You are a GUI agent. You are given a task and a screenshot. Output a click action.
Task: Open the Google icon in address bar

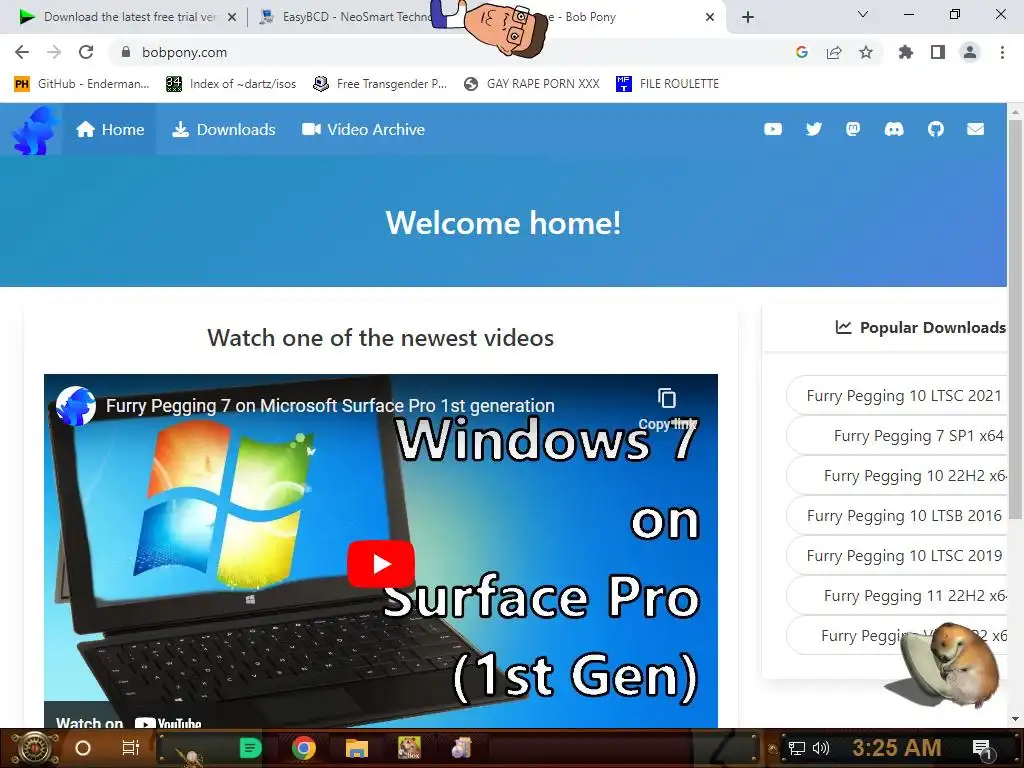[x=802, y=52]
